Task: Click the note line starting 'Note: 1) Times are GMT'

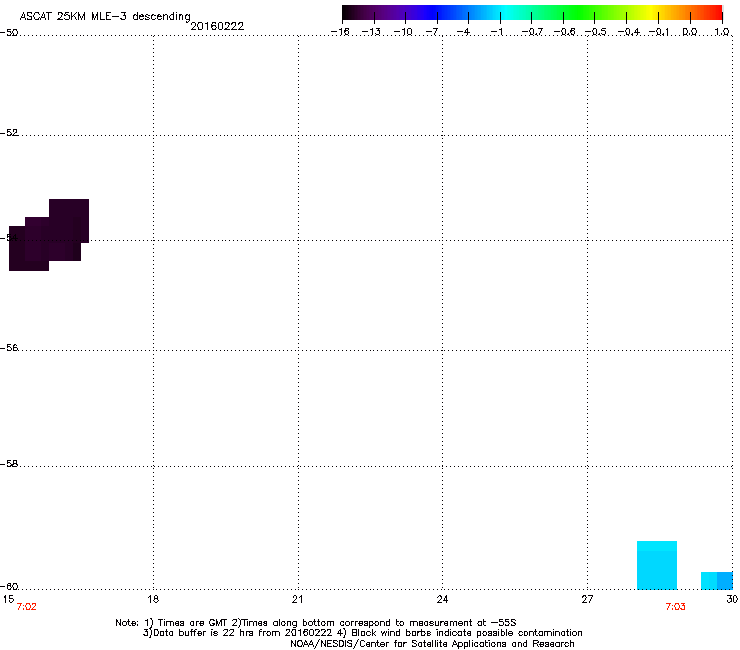Action: 316,623
